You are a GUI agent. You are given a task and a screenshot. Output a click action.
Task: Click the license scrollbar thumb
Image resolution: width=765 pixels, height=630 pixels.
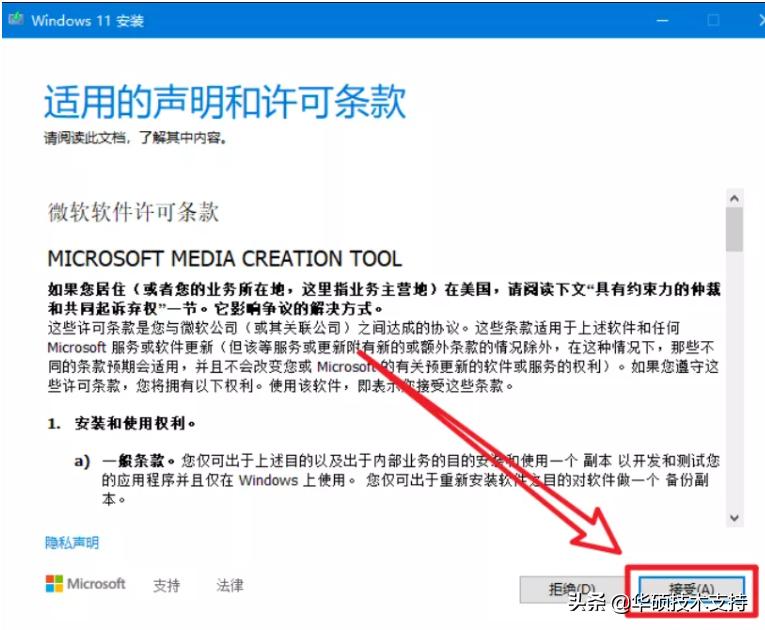pos(734,229)
